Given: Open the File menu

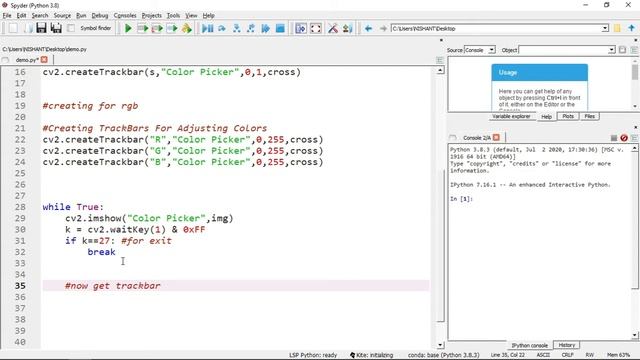Looking at the screenshot, I should pyautogui.click(x=7, y=16).
